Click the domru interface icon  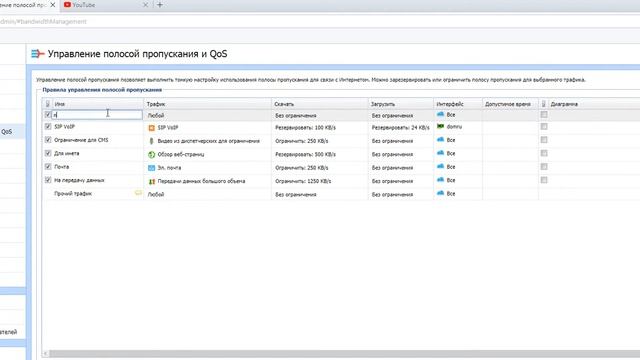click(440, 127)
